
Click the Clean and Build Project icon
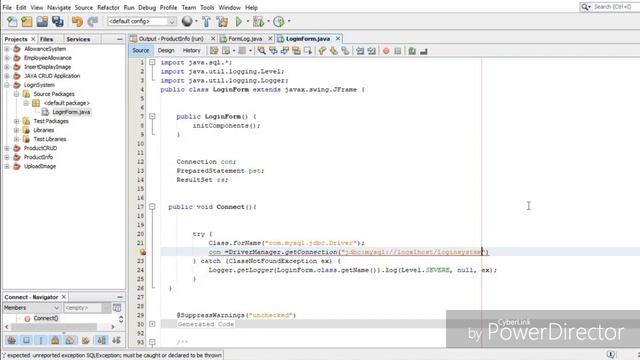[x=222, y=22]
